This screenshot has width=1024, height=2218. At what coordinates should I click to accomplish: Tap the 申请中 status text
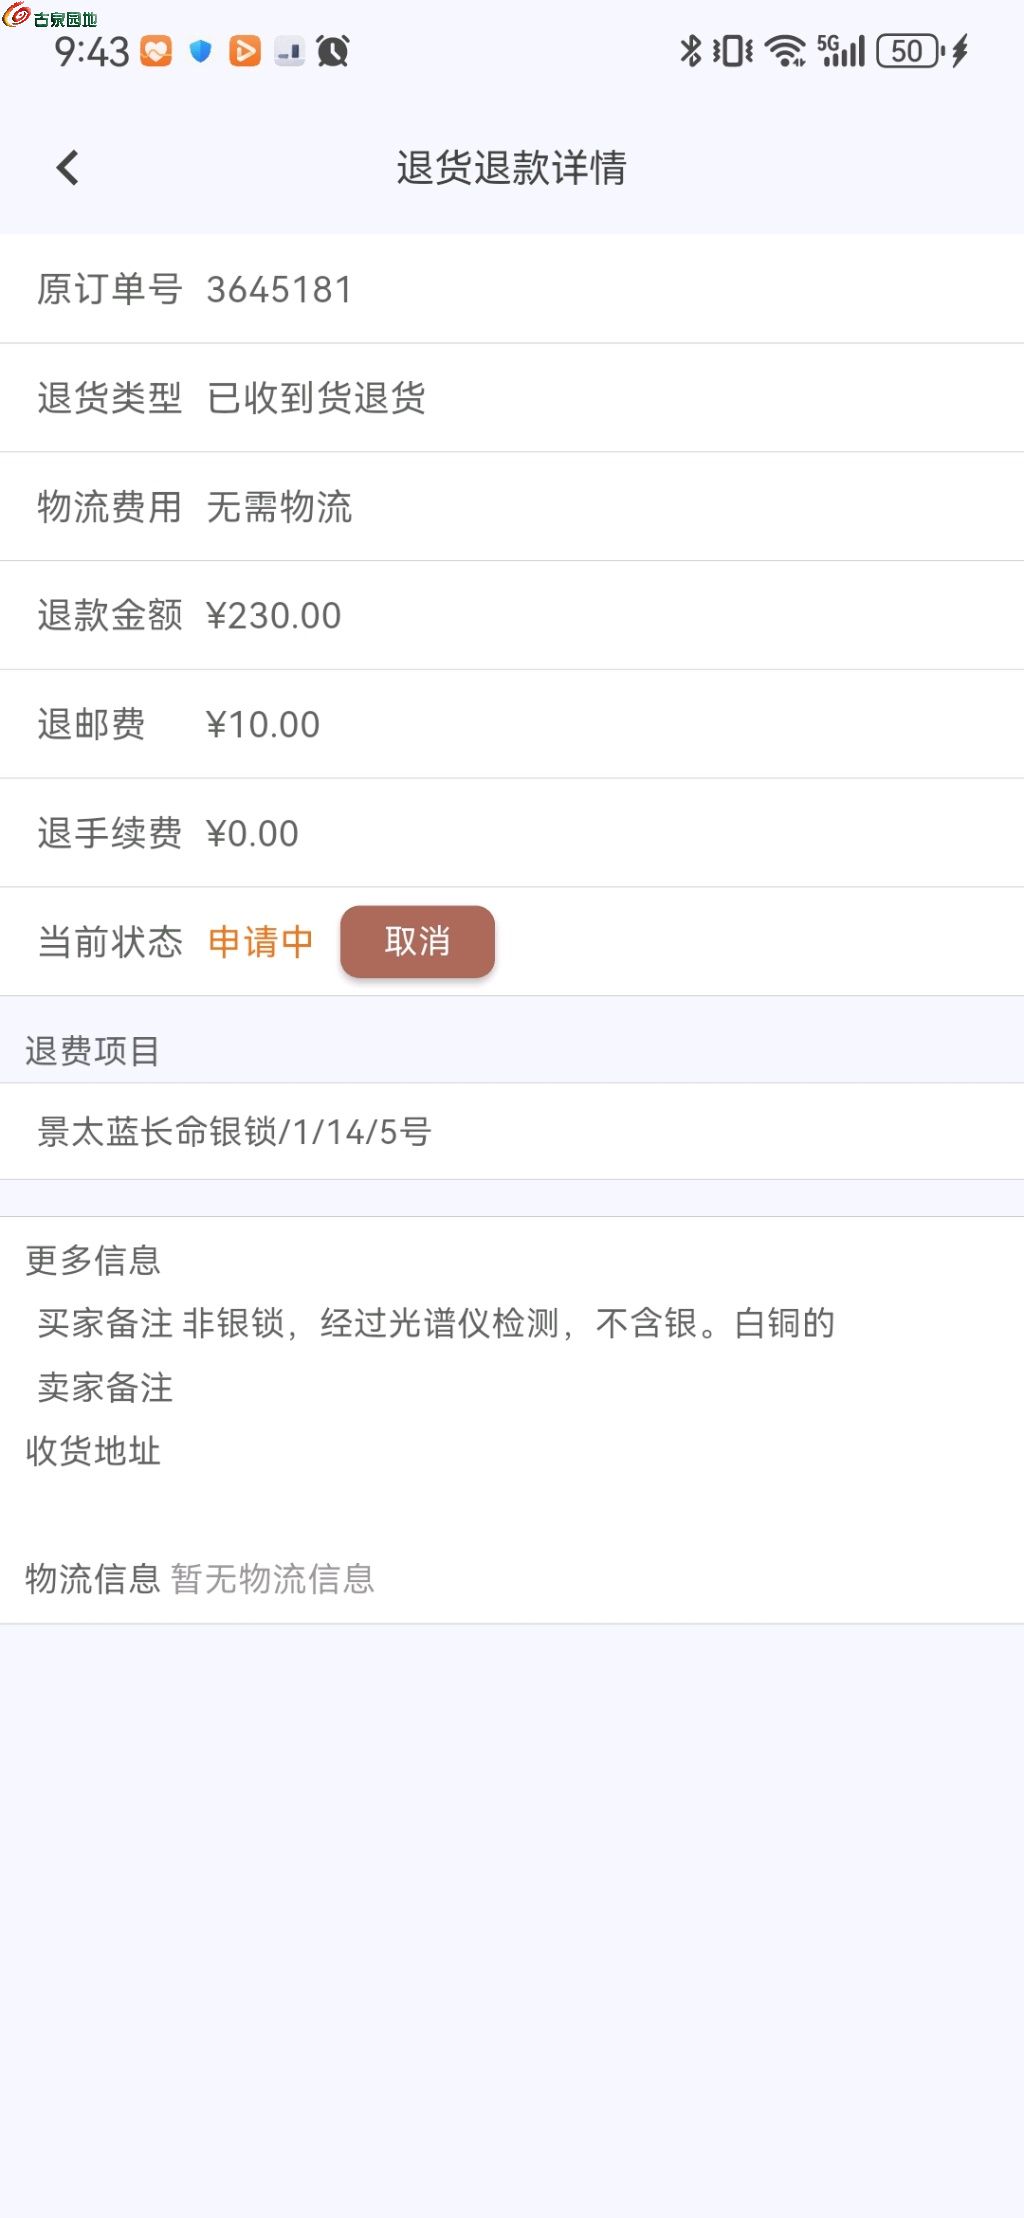(x=260, y=942)
